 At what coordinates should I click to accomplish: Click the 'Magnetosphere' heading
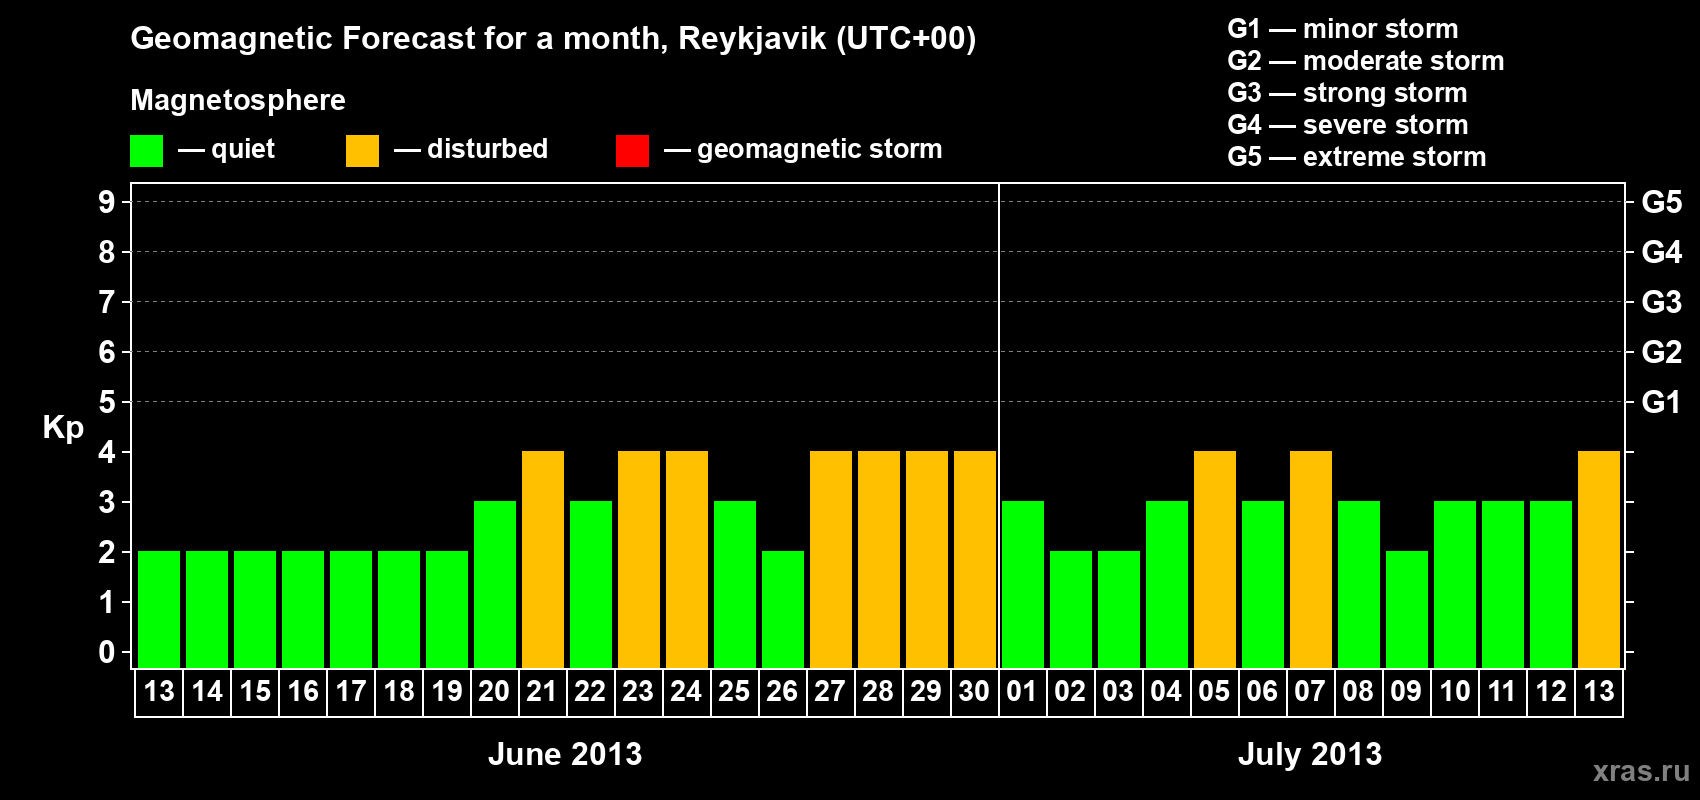238,100
